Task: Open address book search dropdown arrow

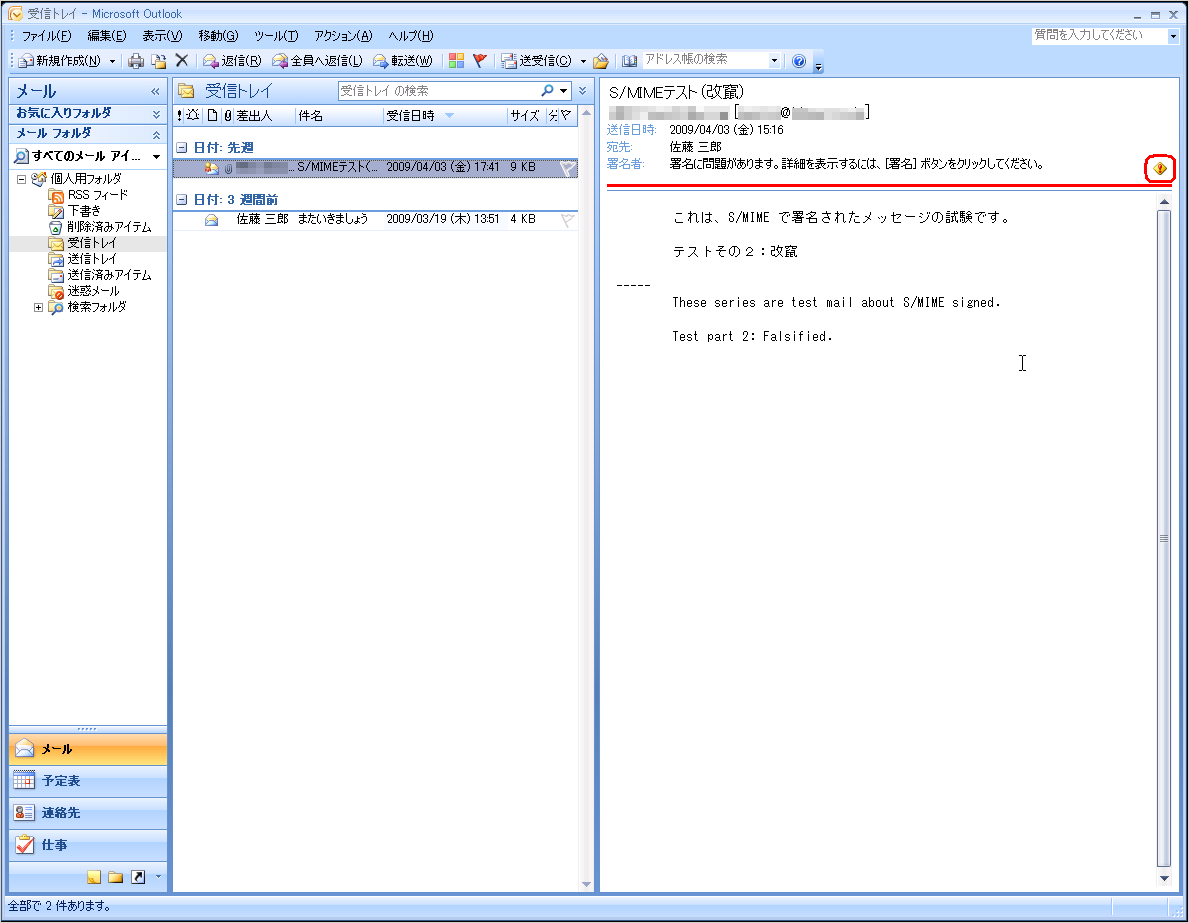Action: (774, 60)
